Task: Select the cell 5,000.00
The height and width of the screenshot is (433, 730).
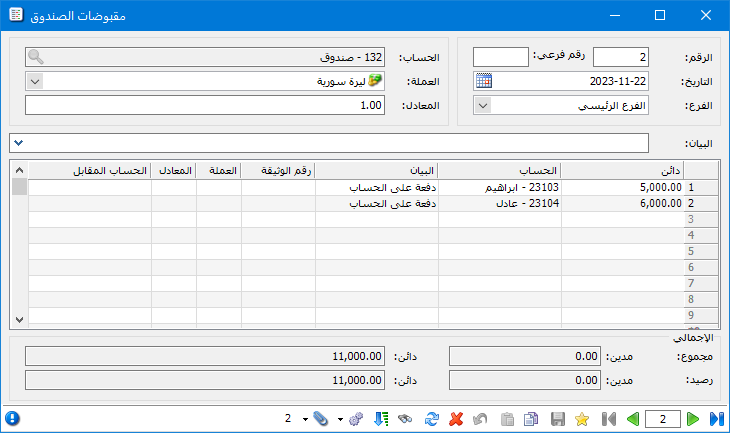Action: tap(622, 188)
